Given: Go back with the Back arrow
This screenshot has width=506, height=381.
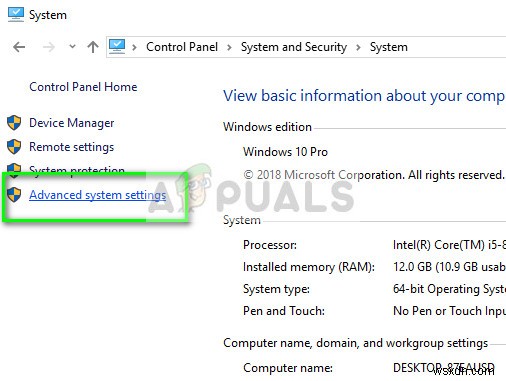Looking at the screenshot, I should (19, 47).
